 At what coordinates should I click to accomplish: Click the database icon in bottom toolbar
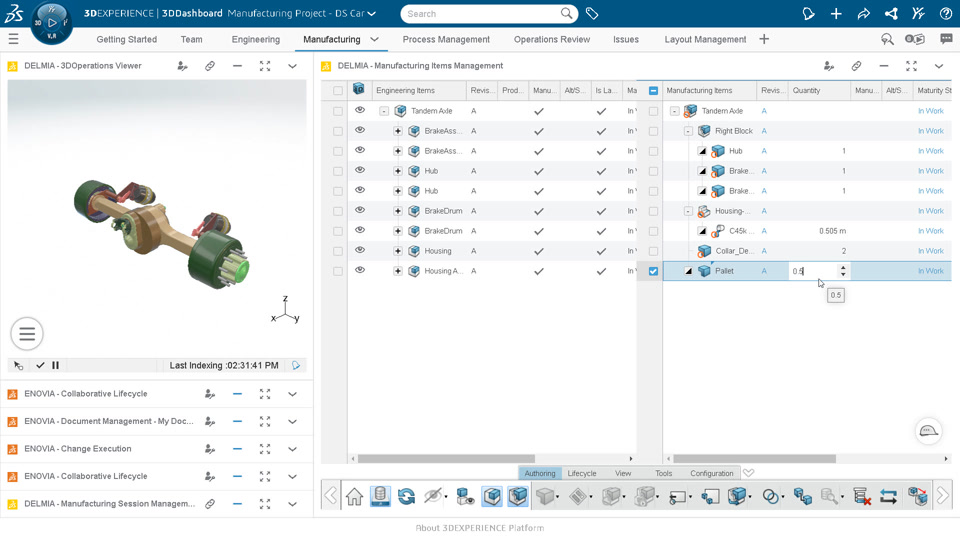point(380,496)
